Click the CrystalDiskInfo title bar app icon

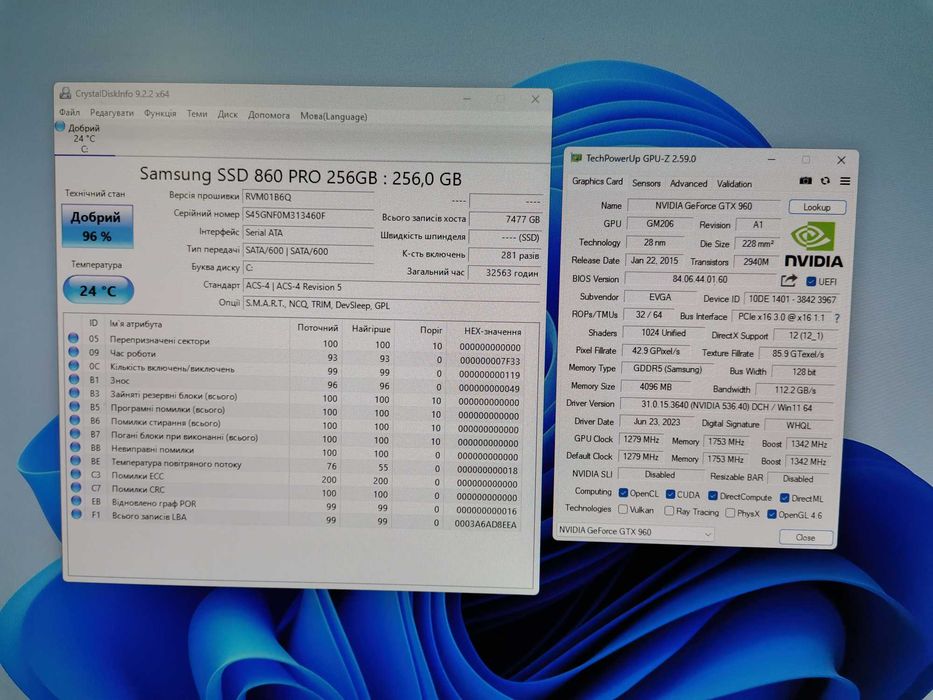point(65,93)
